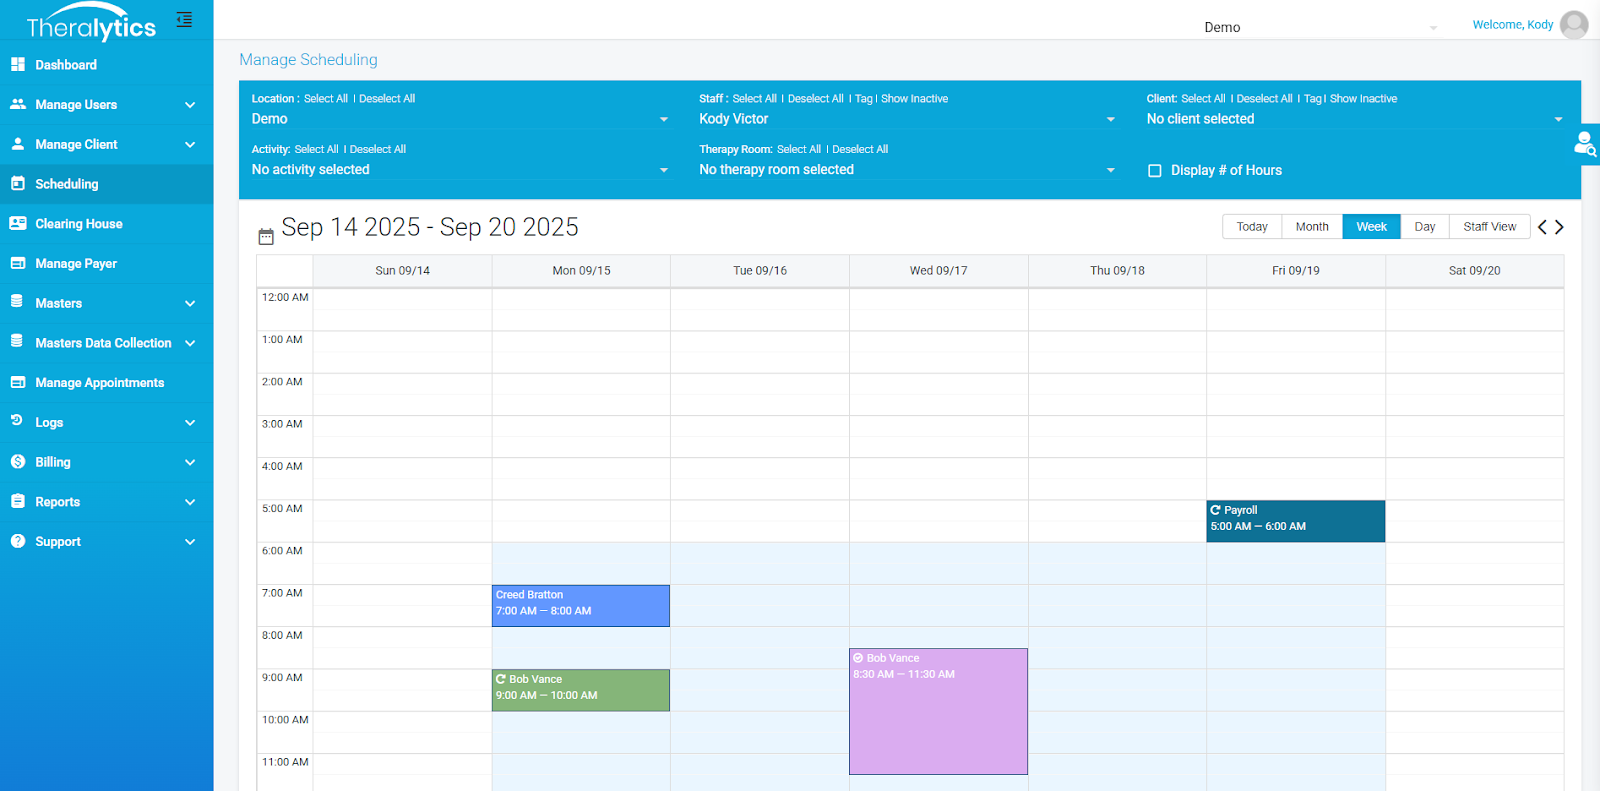This screenshot has height=791, width=1600.
Task: Click the Billing dollar icon
Action: click(x=18, y=461)
